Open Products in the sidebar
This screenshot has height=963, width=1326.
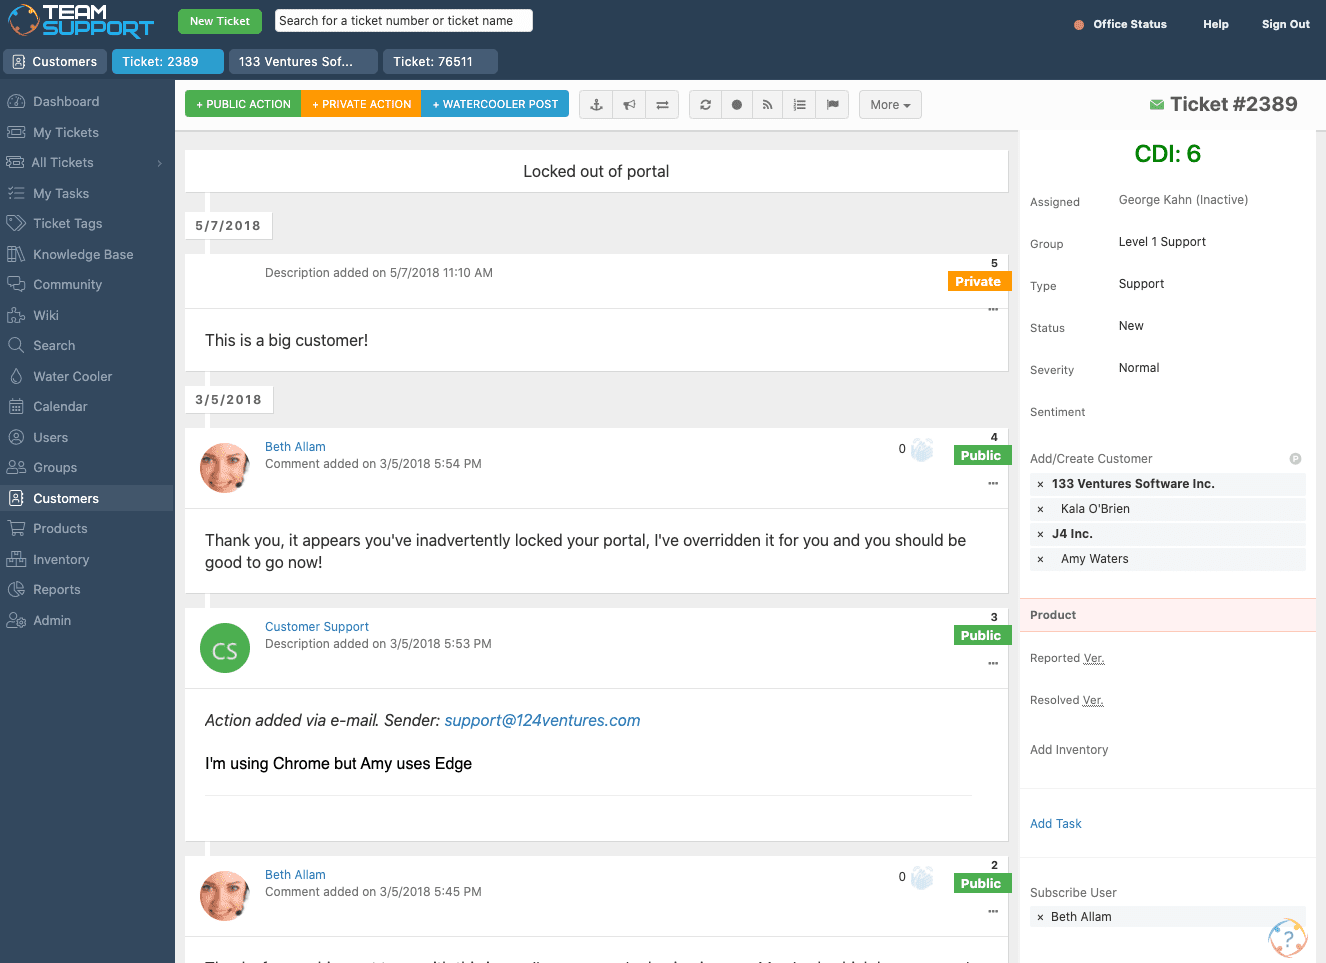pos(60,528)
